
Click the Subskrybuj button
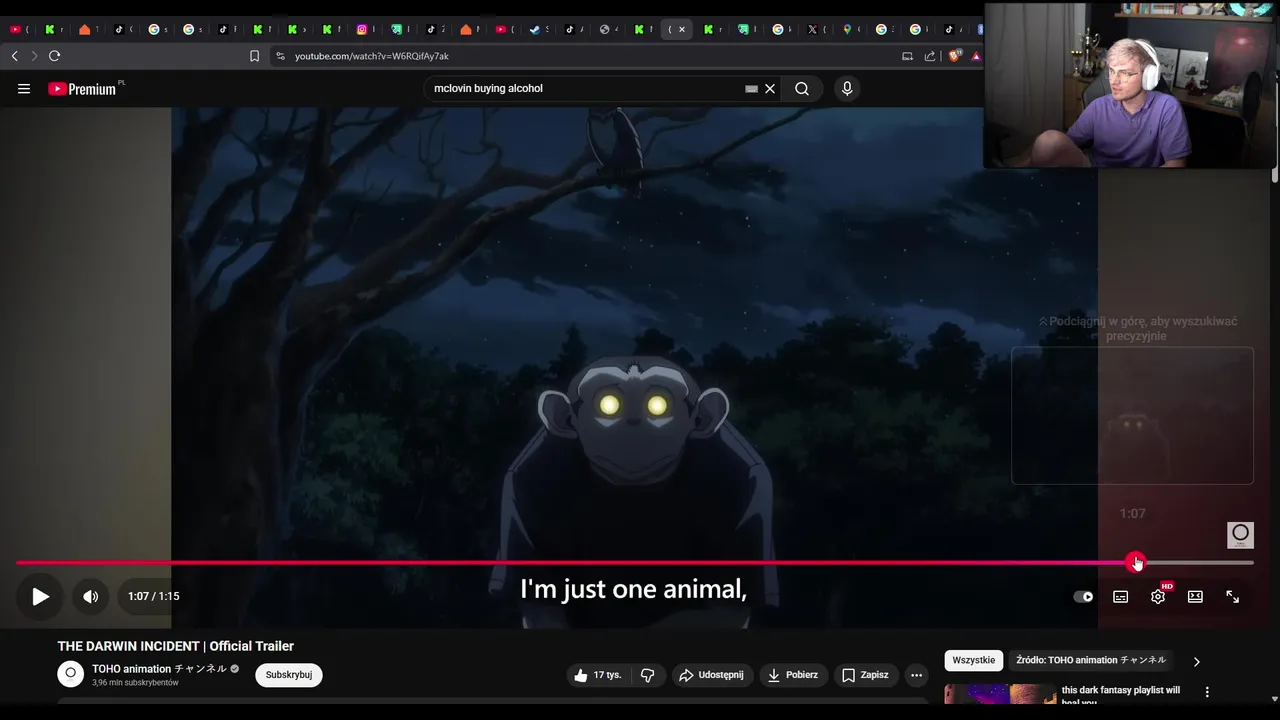pos(289,675)
